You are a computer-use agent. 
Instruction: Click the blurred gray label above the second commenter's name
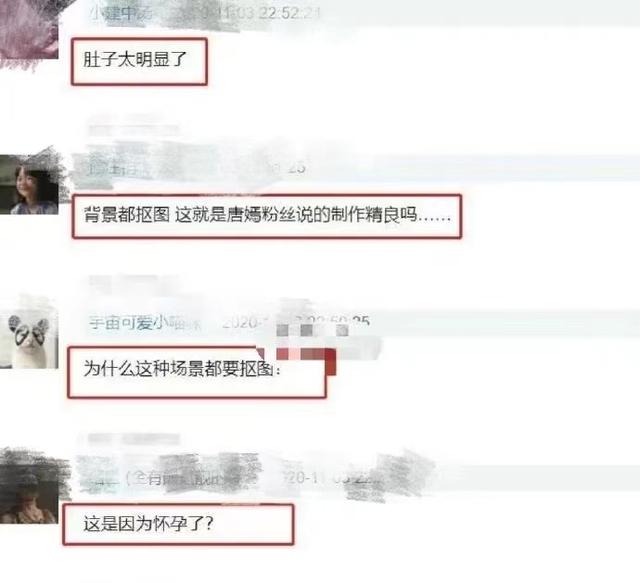click(133, 131)
